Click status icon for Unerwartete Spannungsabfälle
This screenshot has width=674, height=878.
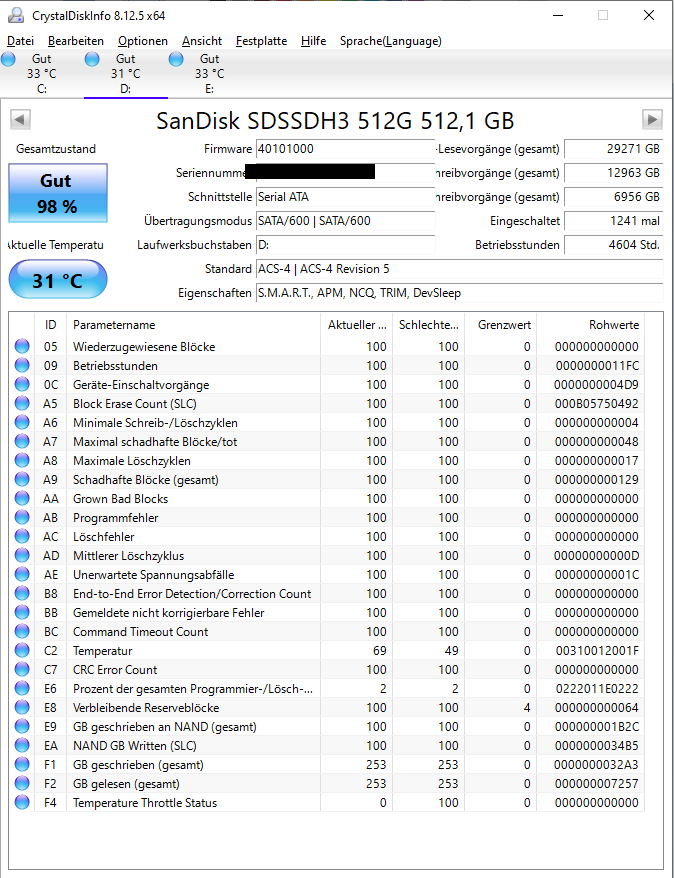(x=22, y=575)
